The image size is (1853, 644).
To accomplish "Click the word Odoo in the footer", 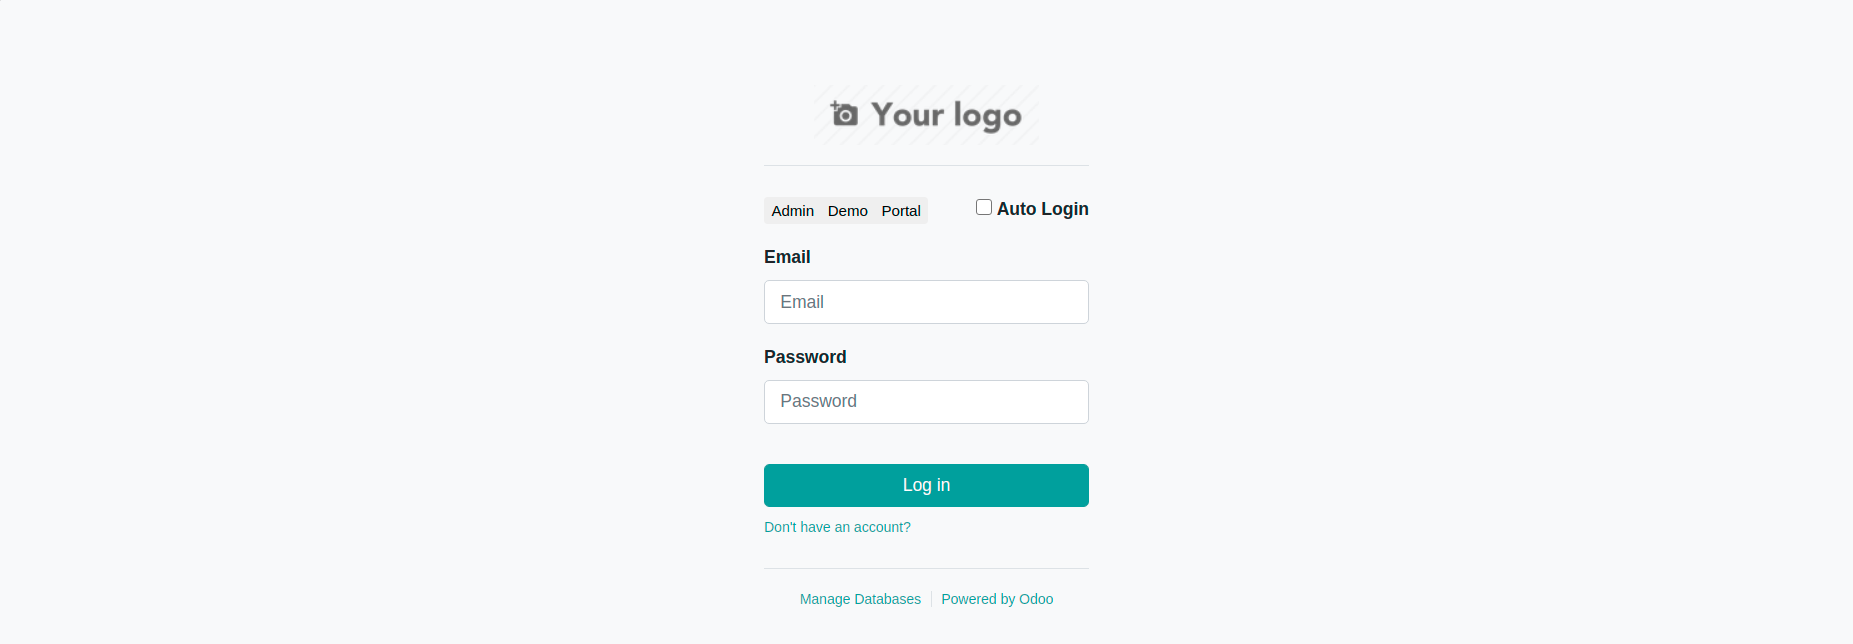I will pos(1036,599).
